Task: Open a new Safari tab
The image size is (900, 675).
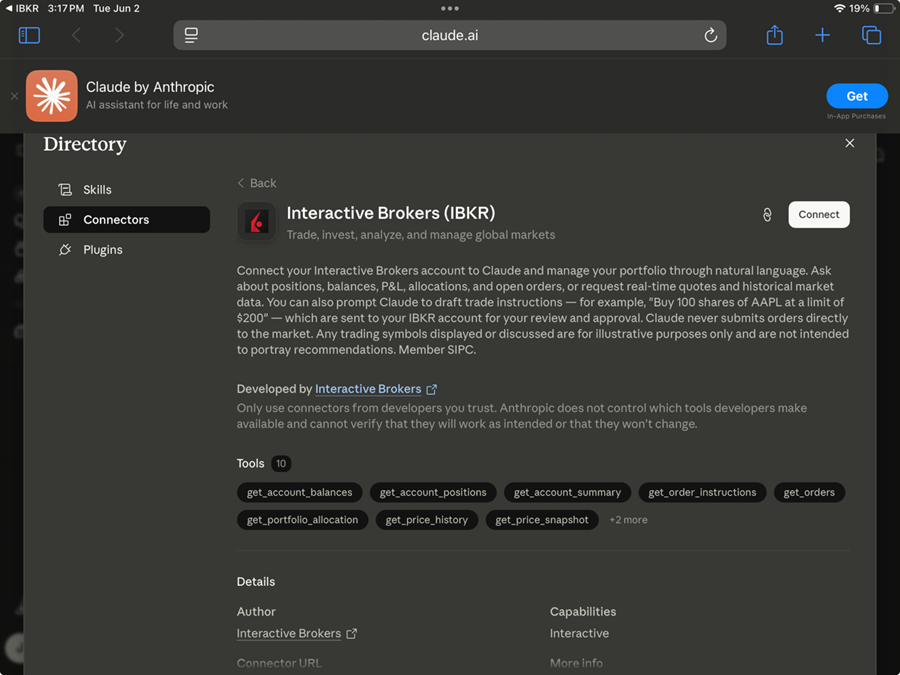Action: [x=823, y=35]
